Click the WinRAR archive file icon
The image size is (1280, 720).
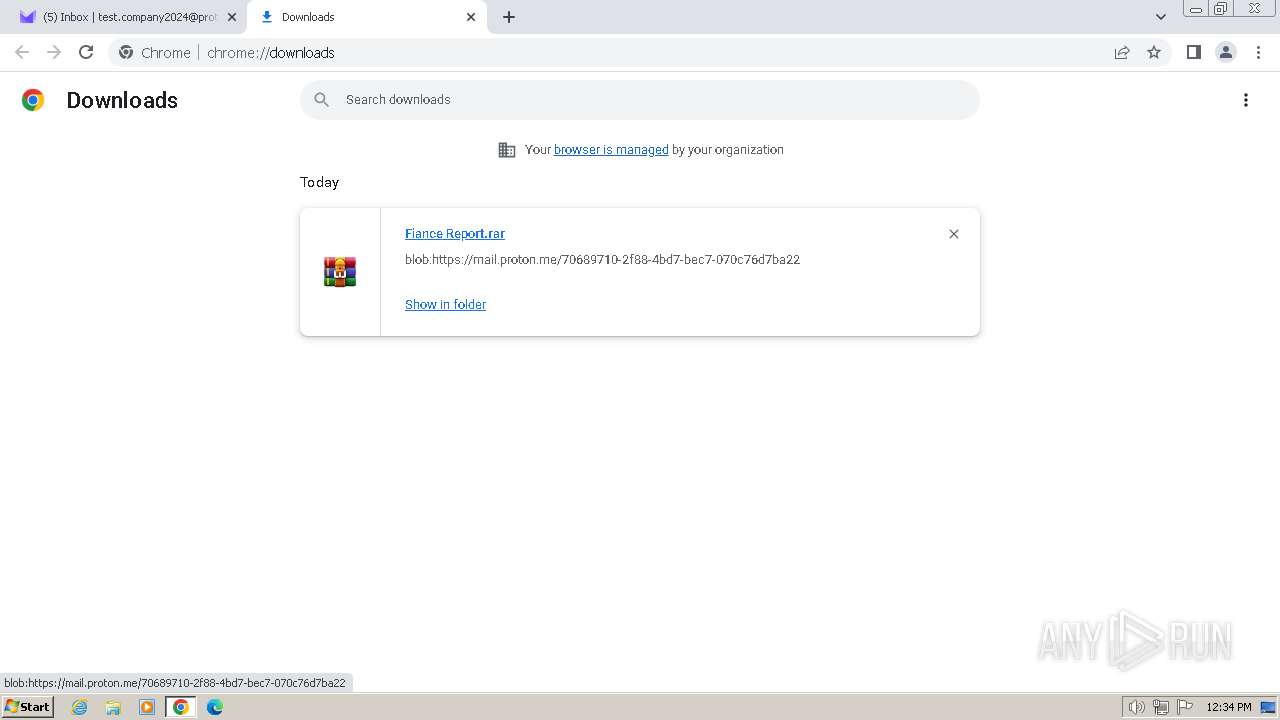(x=340, y=272)
